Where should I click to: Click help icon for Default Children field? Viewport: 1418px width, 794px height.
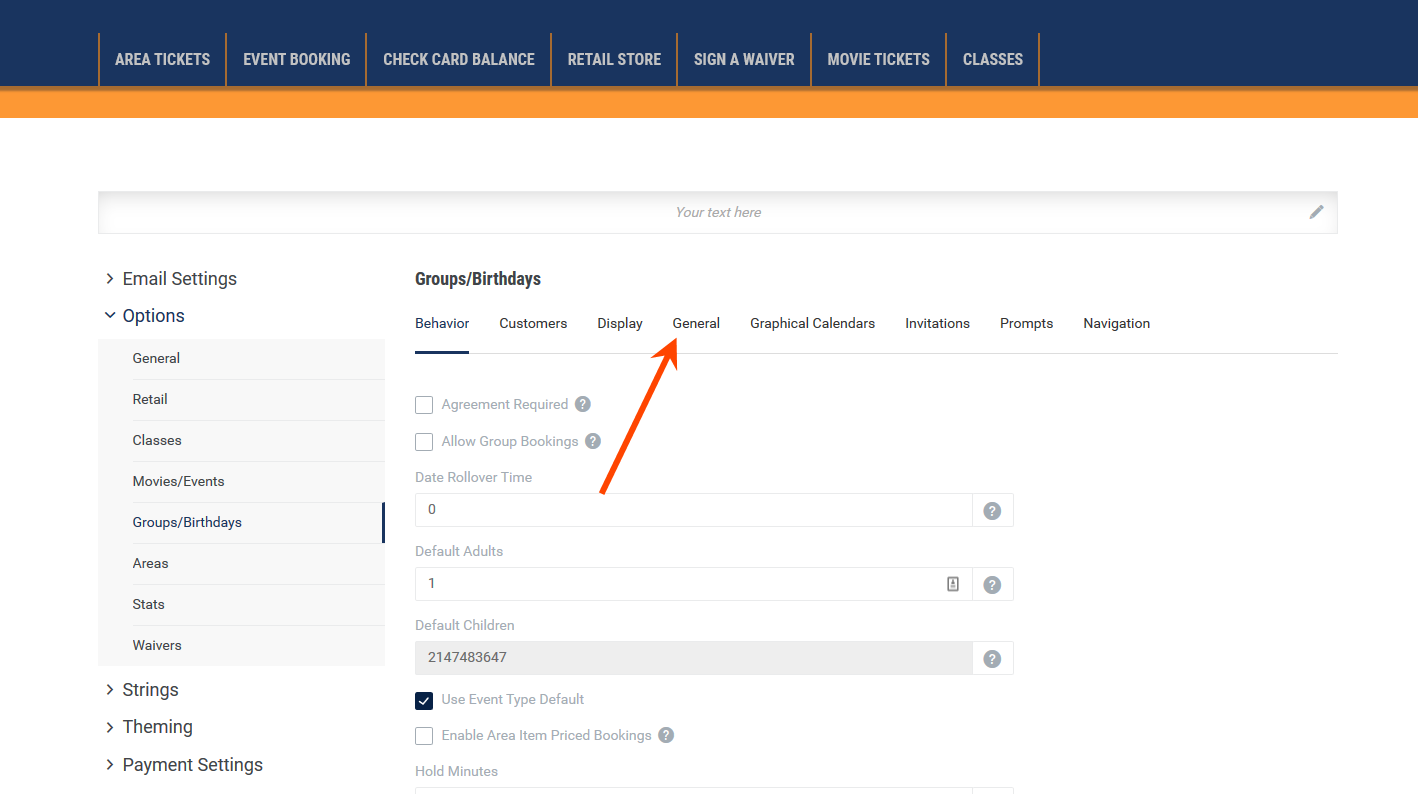[x=992, y=659]
